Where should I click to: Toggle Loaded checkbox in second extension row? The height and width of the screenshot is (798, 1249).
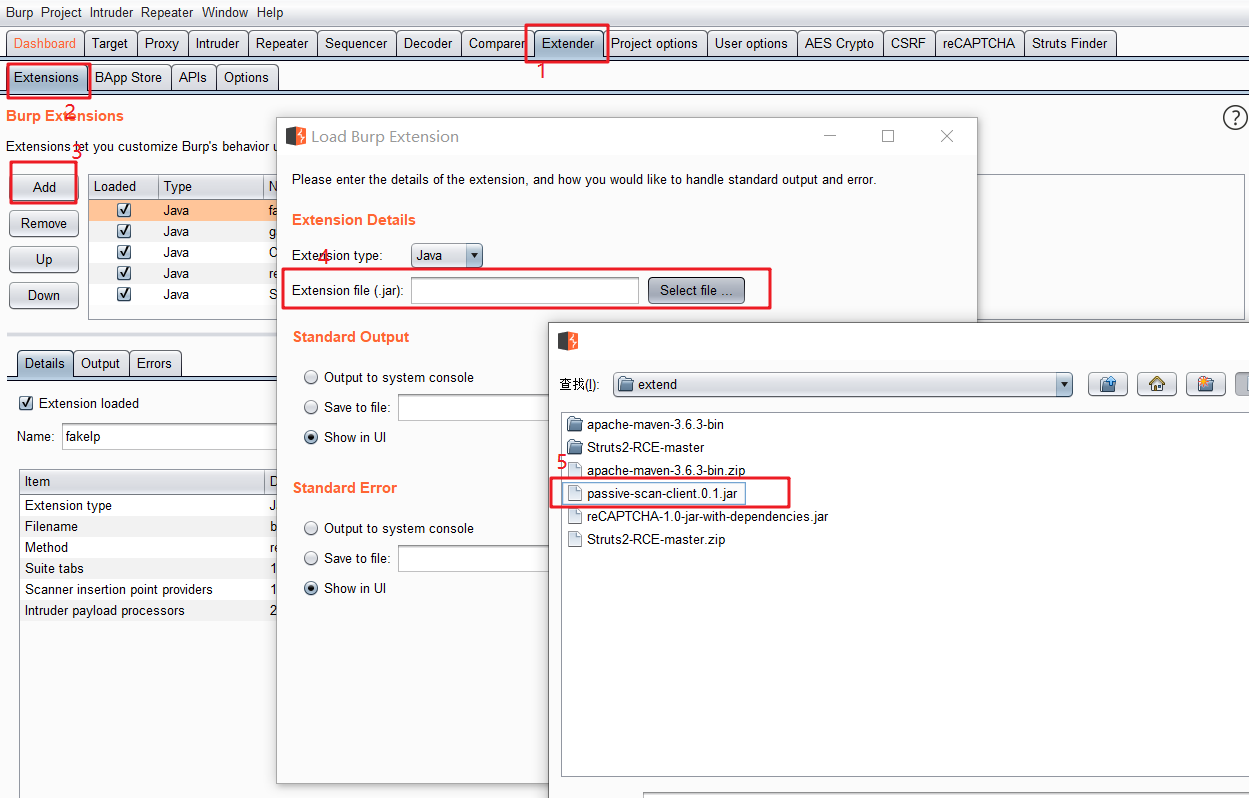pyautogui.click(x=124, y=232)
